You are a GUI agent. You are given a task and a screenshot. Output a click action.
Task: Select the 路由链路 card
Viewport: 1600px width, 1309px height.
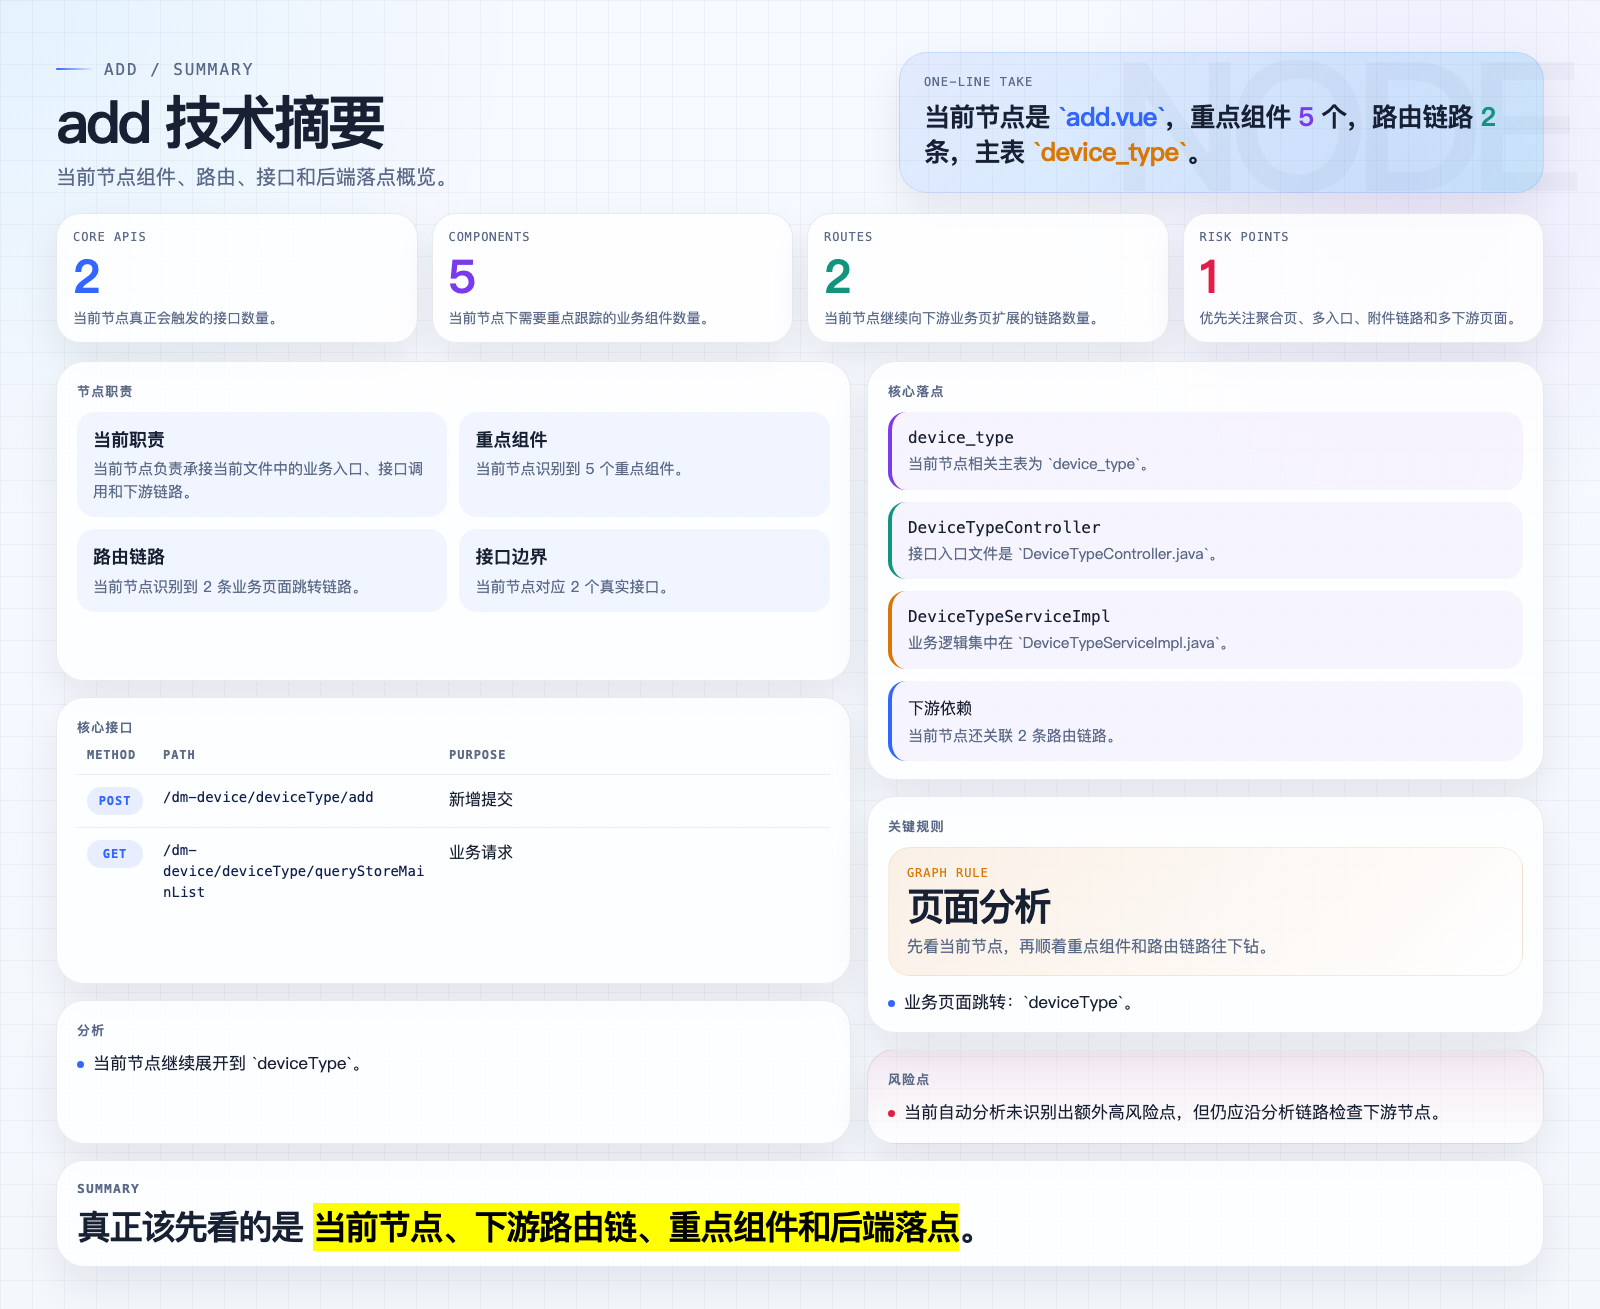click(x=262, y=571)
